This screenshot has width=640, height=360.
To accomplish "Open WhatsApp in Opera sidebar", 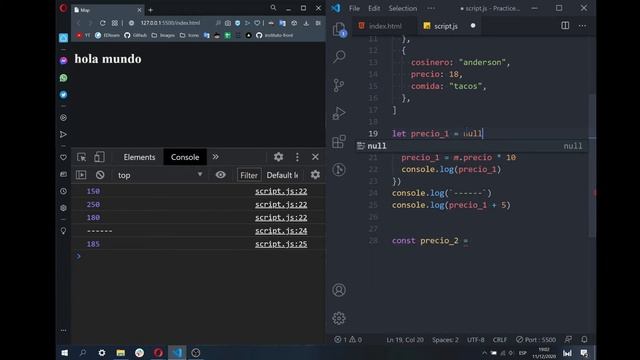I will tap(63, 78).
